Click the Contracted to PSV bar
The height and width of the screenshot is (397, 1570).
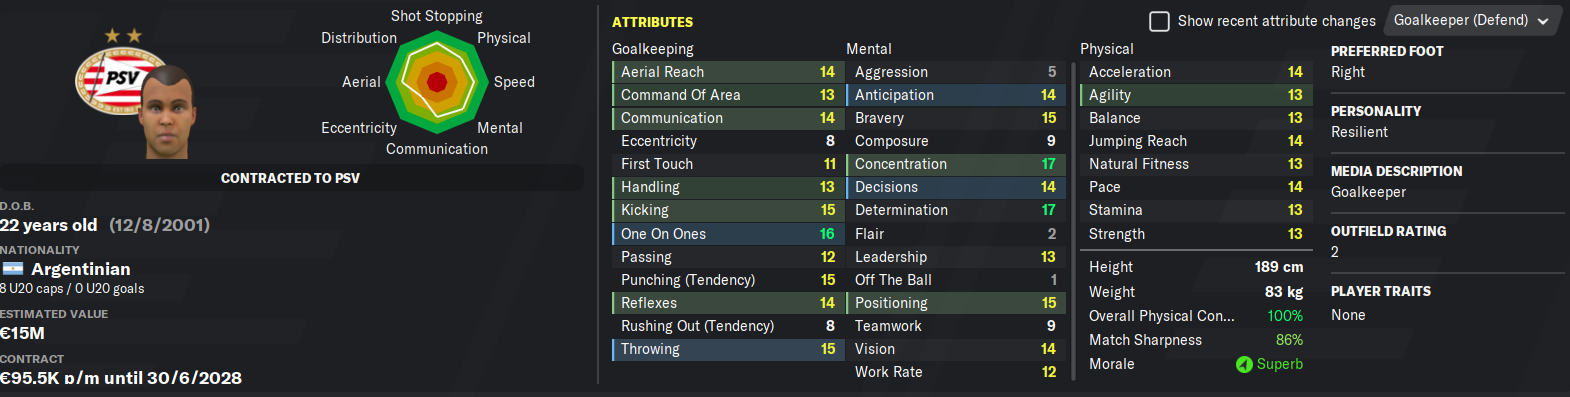point(290,178)
